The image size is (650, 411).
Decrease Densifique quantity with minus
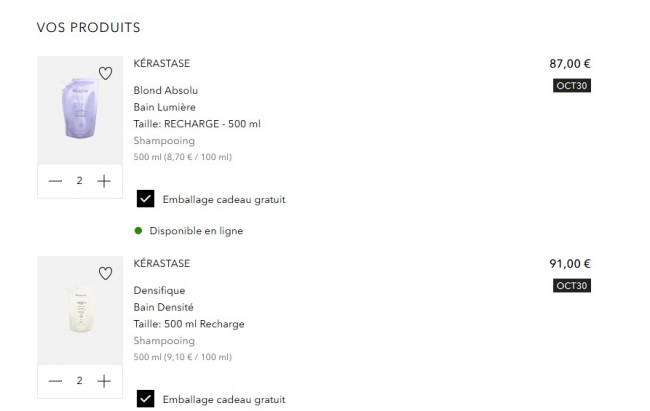pyautogui.click(x=55, y=381)
